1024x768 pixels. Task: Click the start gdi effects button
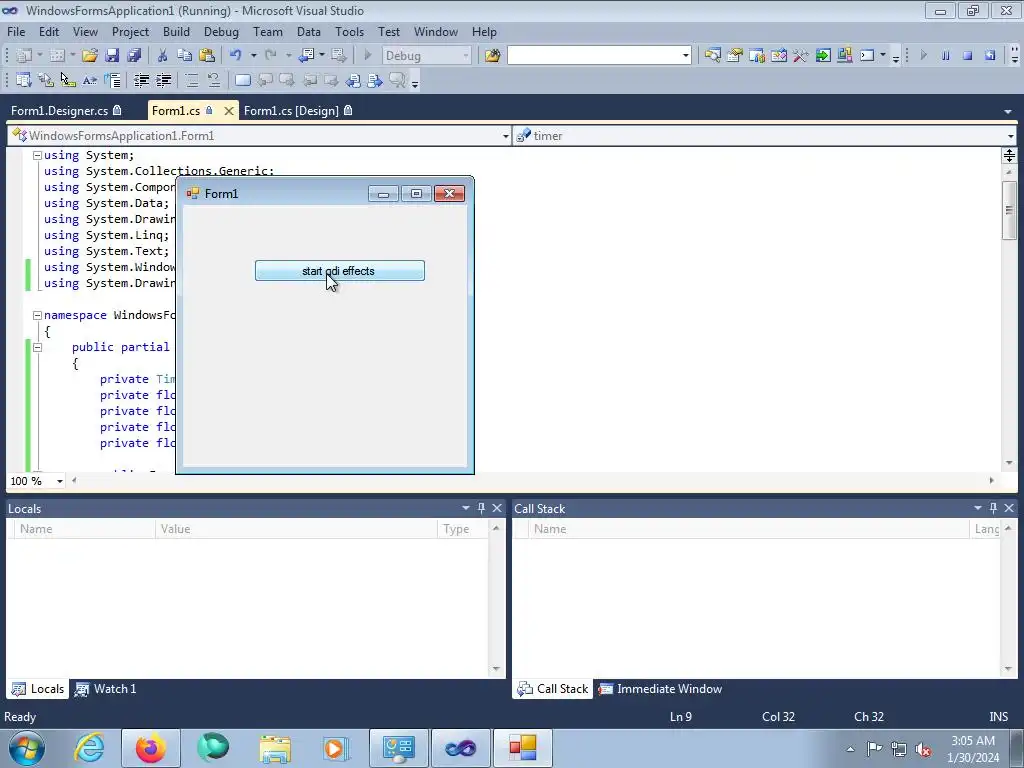[340, 271]
